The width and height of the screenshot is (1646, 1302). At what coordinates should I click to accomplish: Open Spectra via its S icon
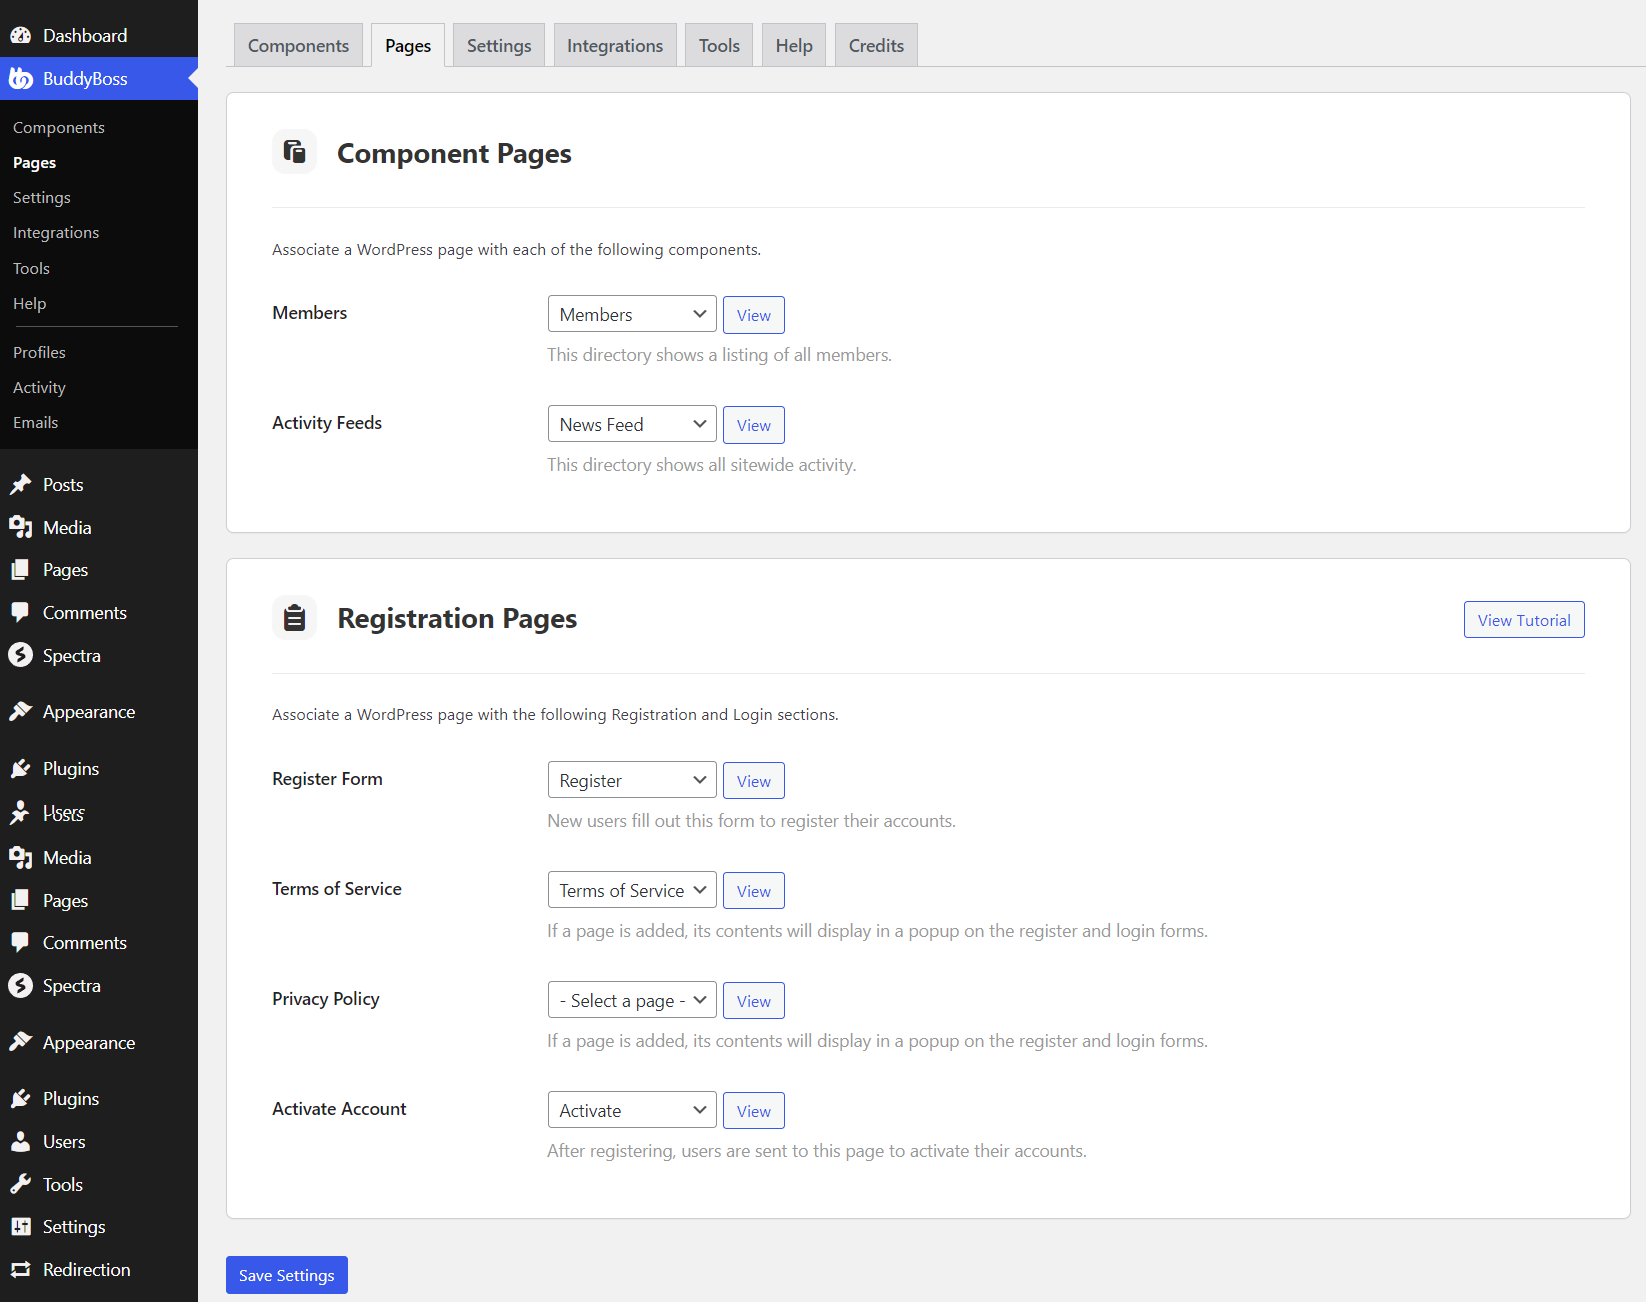(x=21, y=655)
